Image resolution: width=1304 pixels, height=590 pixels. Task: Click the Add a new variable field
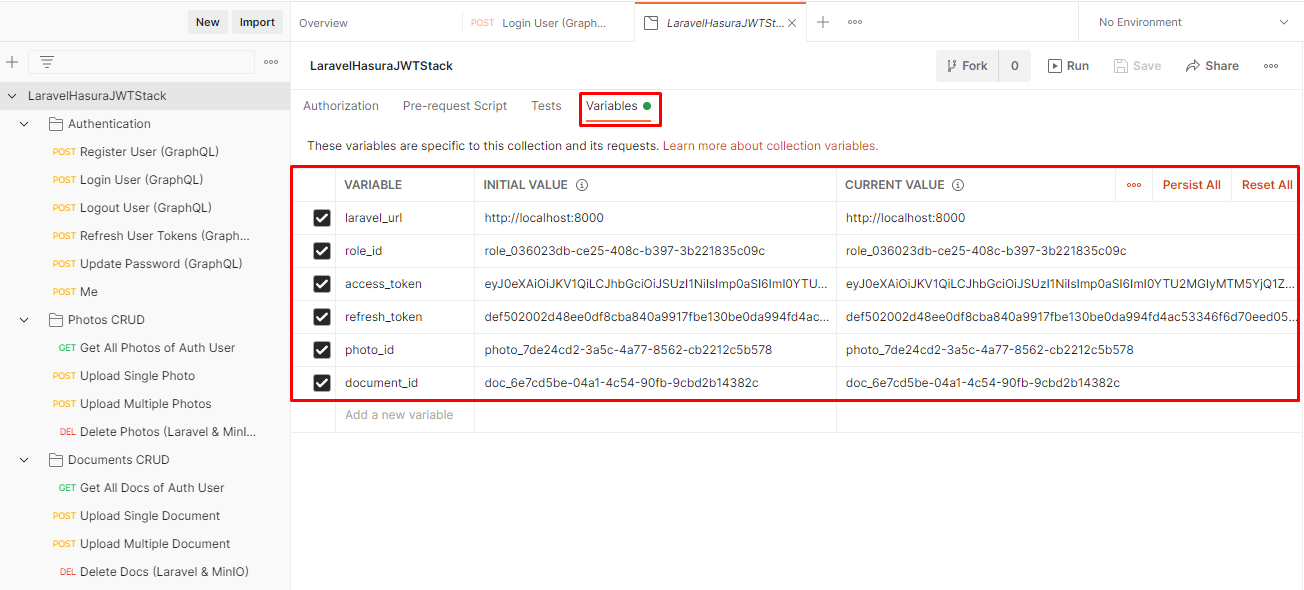[x=399, y=415]
